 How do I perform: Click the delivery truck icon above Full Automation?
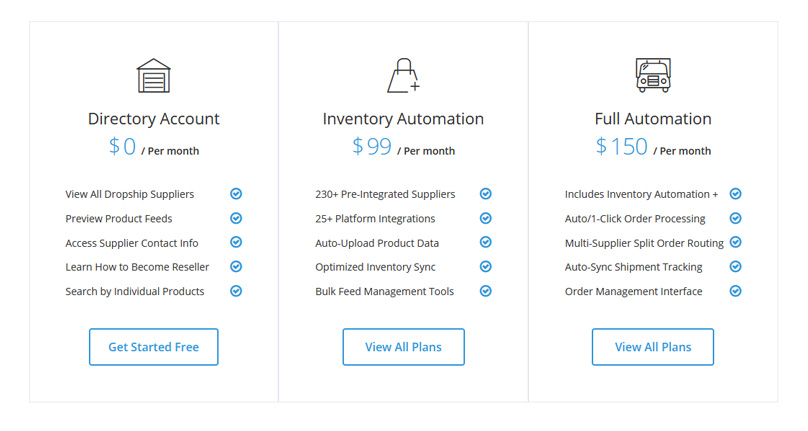point(653,76)
